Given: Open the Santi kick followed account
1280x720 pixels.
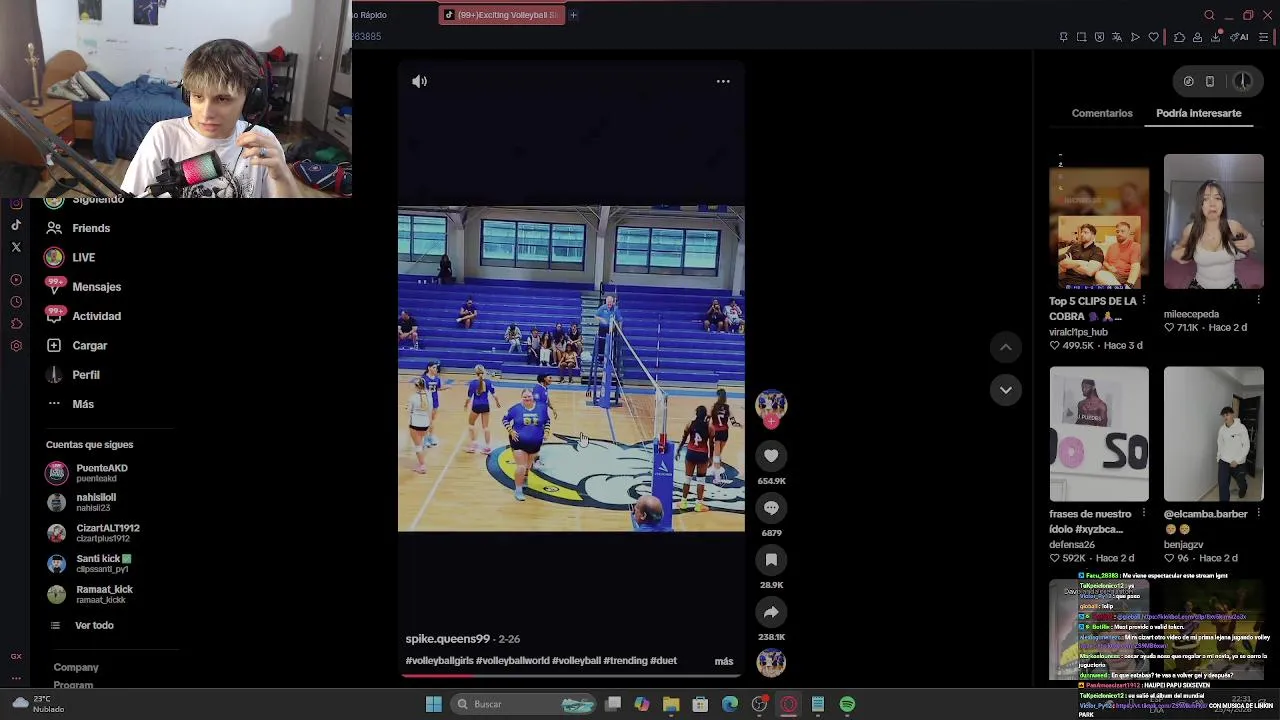Looking at the screenshot, I should pyautogui.click(x=90, y=563).
